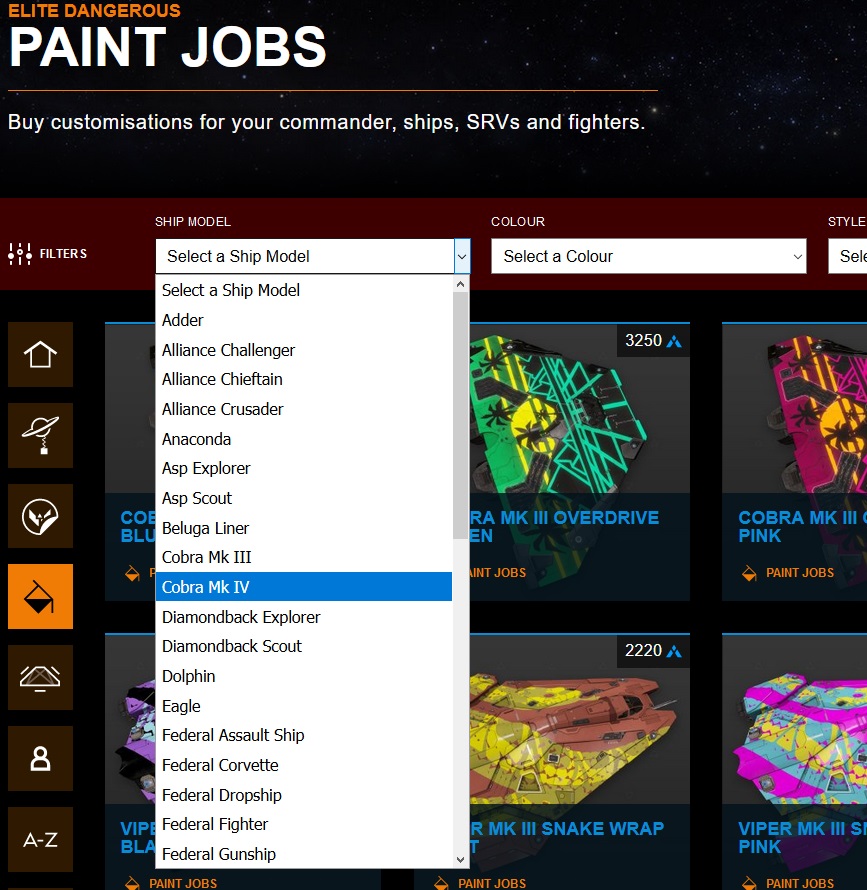Select Federal Fighter option

304,824
